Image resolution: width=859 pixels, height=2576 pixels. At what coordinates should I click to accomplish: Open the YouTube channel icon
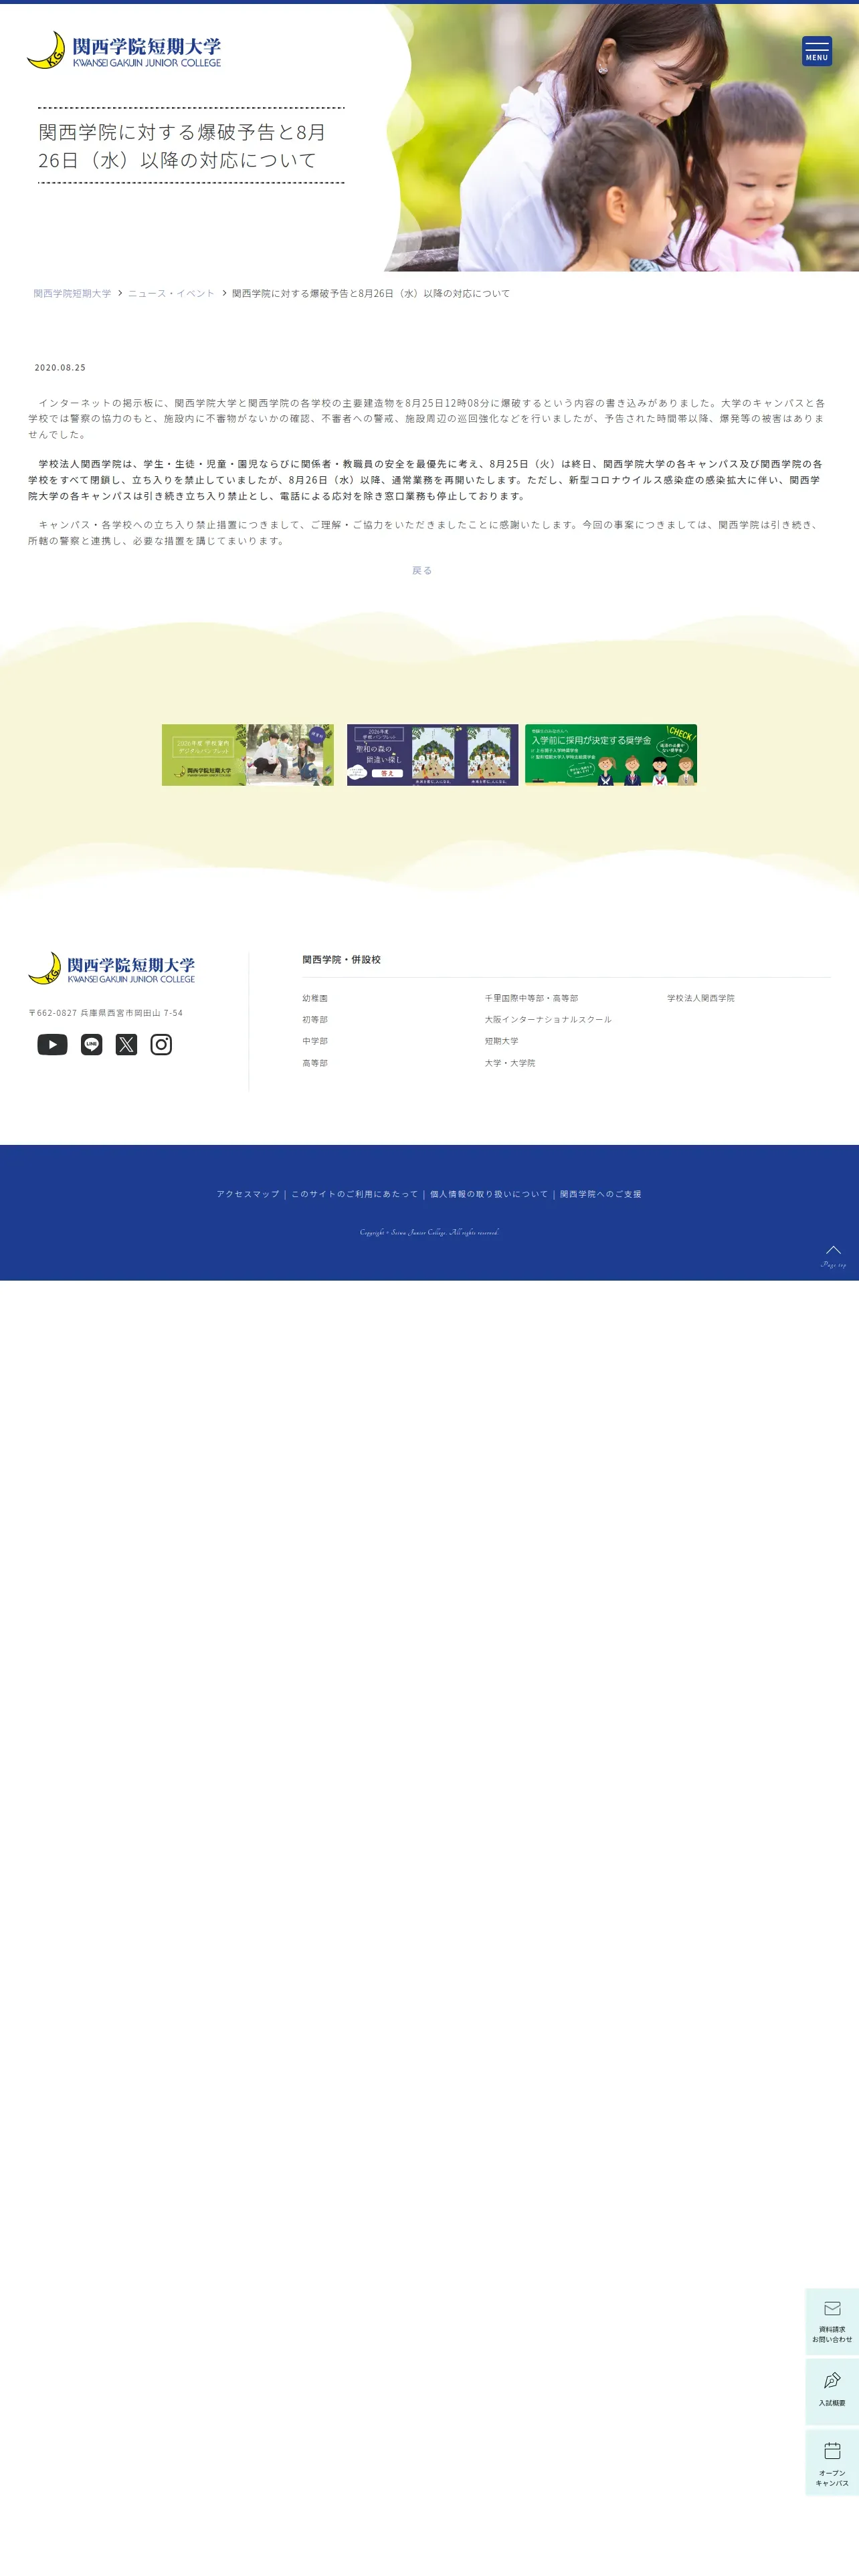click(52, 1044)
